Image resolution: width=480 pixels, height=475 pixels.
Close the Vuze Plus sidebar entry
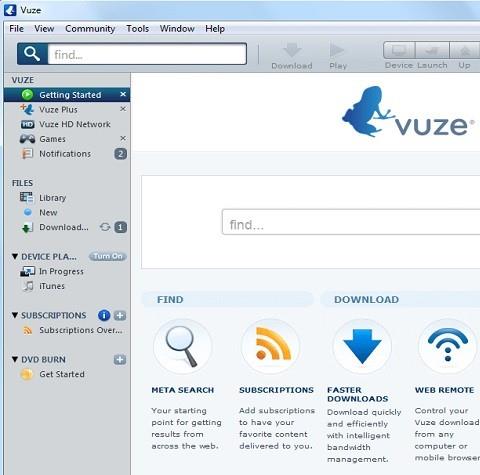click(x=123, y=109)
